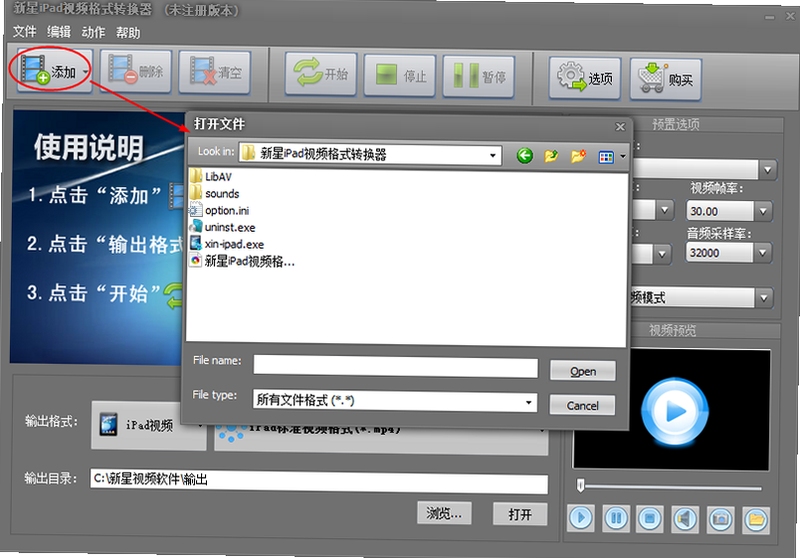800x558 pixels.
Task: Click the view menu grid icon
Action: coord(606,157)
